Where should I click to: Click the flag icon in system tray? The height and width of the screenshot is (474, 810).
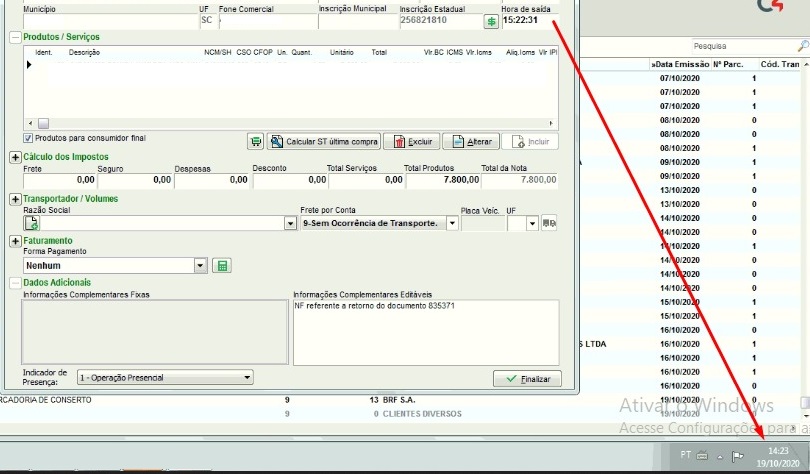[737, 456]
